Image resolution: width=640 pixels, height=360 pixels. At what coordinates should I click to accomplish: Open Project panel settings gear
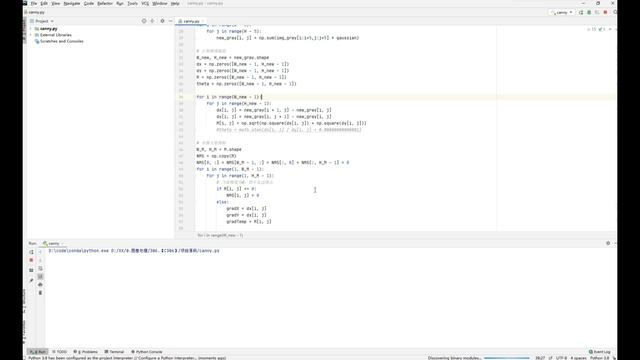[x=162, y=21]
